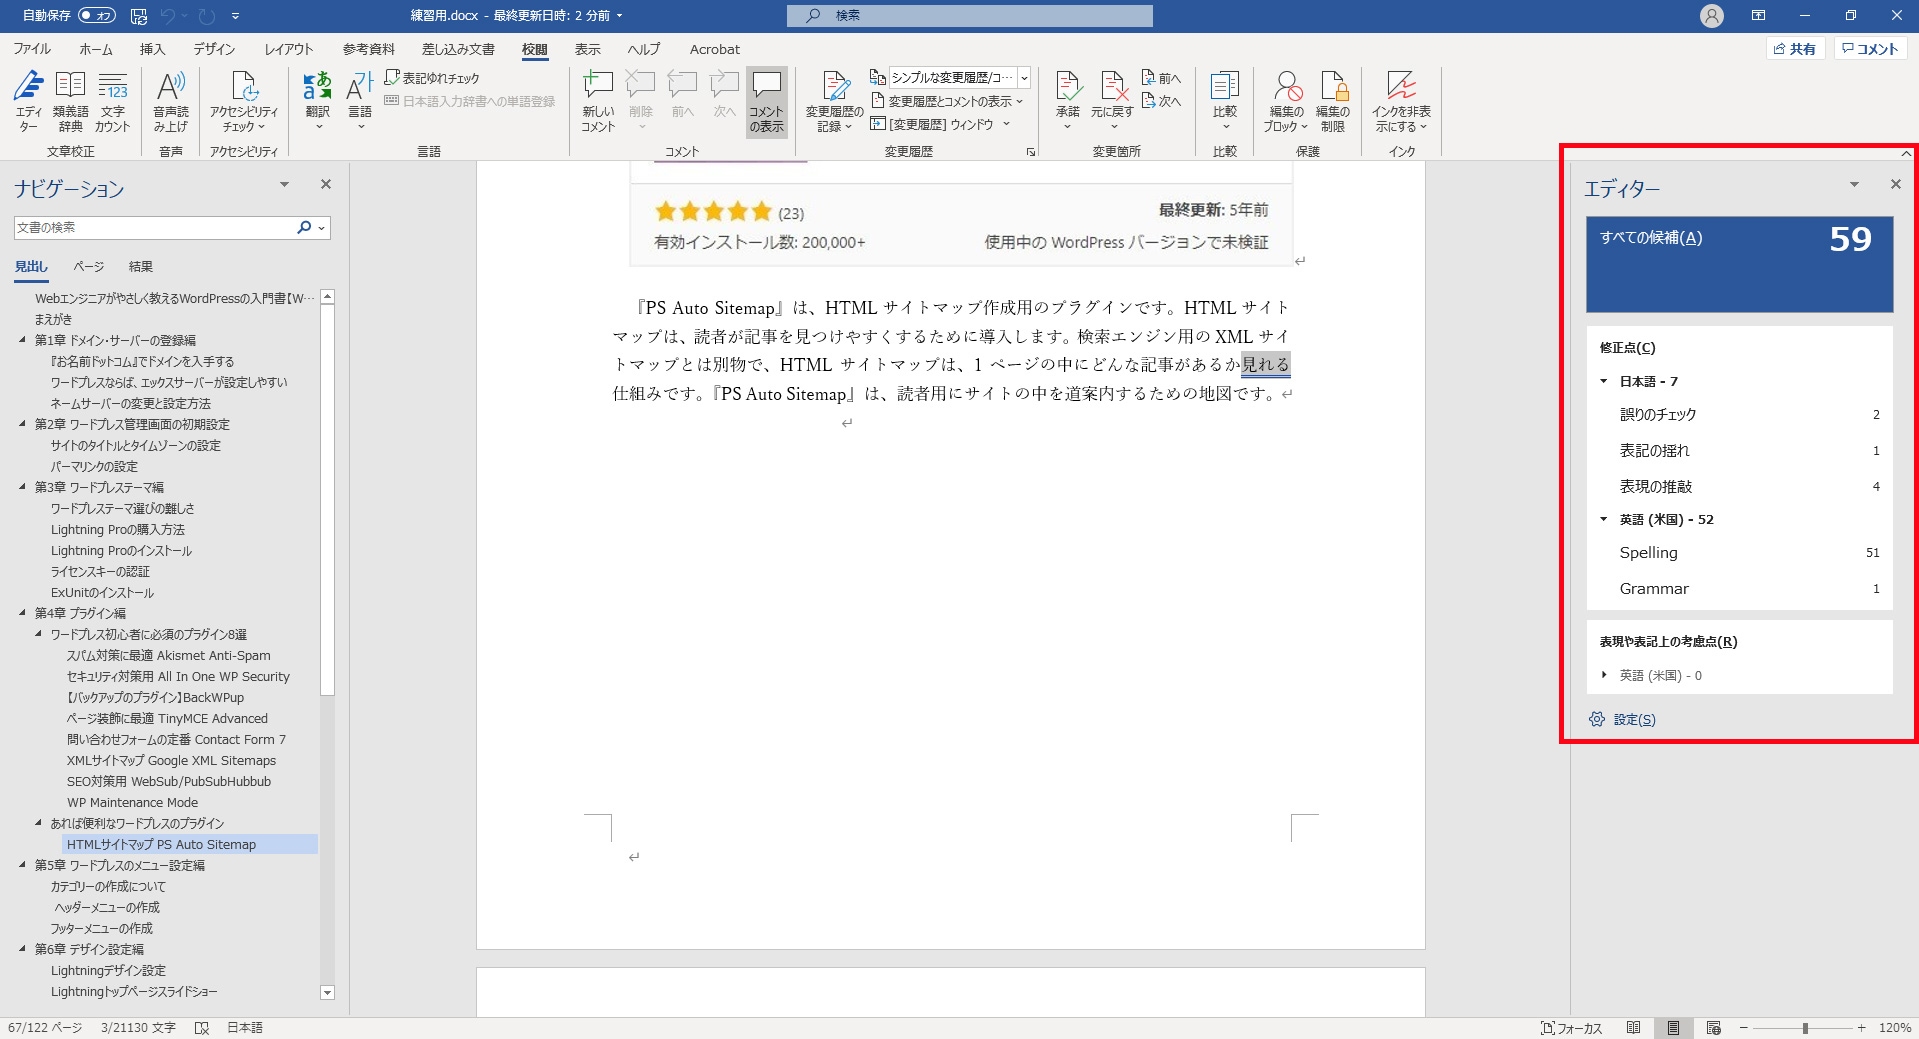1919x1039 pixels.
Task: Select the Grammar corrections row
Action: [x=1740, y=589]
